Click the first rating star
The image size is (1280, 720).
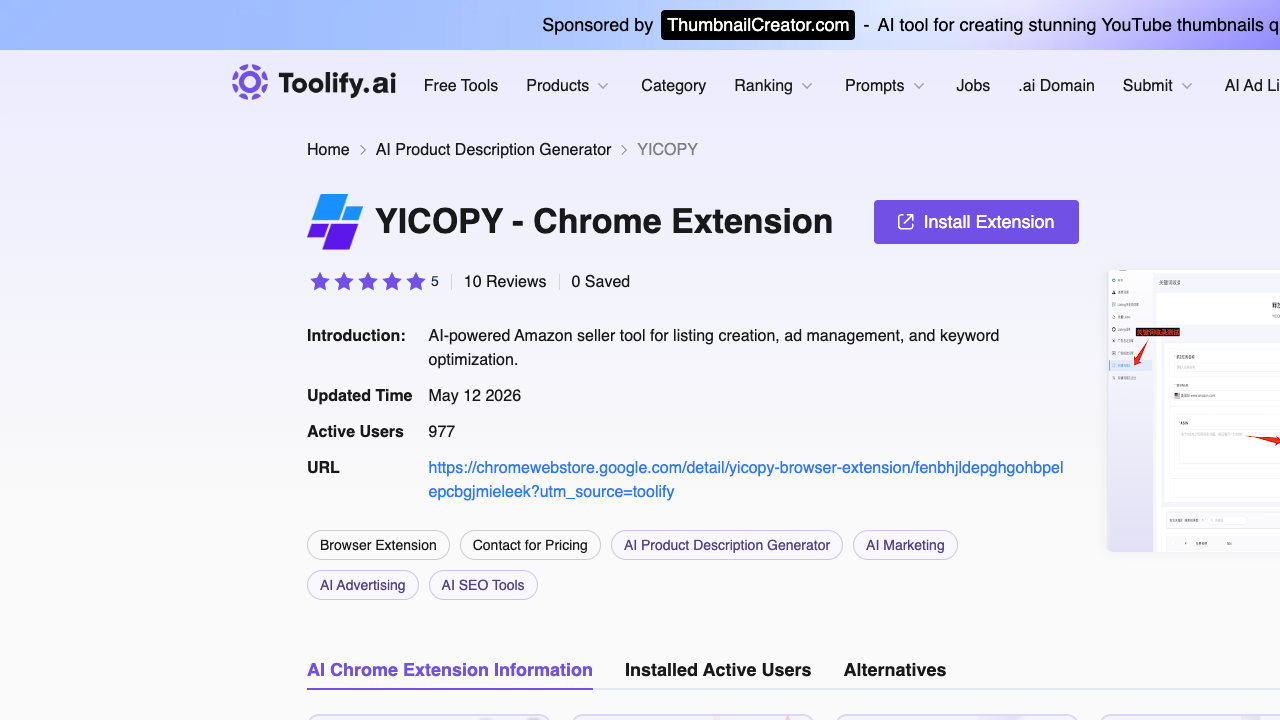click(x=320, y=282)
